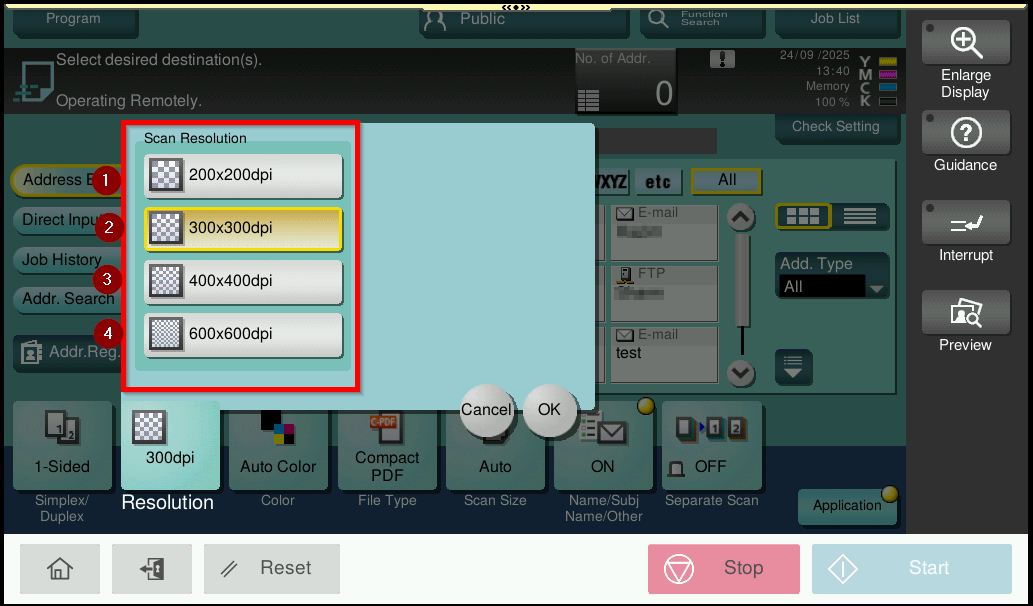This screenshot has width=1033, height=606.
Task: Confirm resolution with OK button
Action: click(549, 410)
